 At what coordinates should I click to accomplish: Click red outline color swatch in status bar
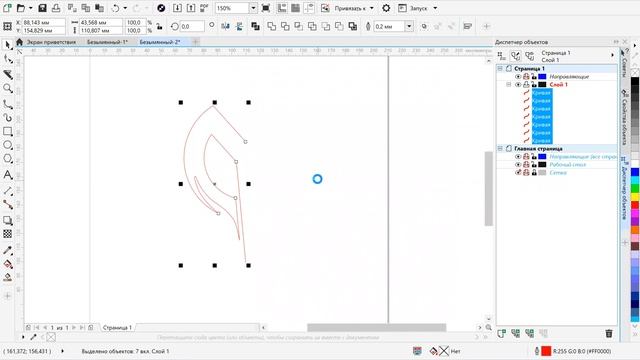pos(546,351)
